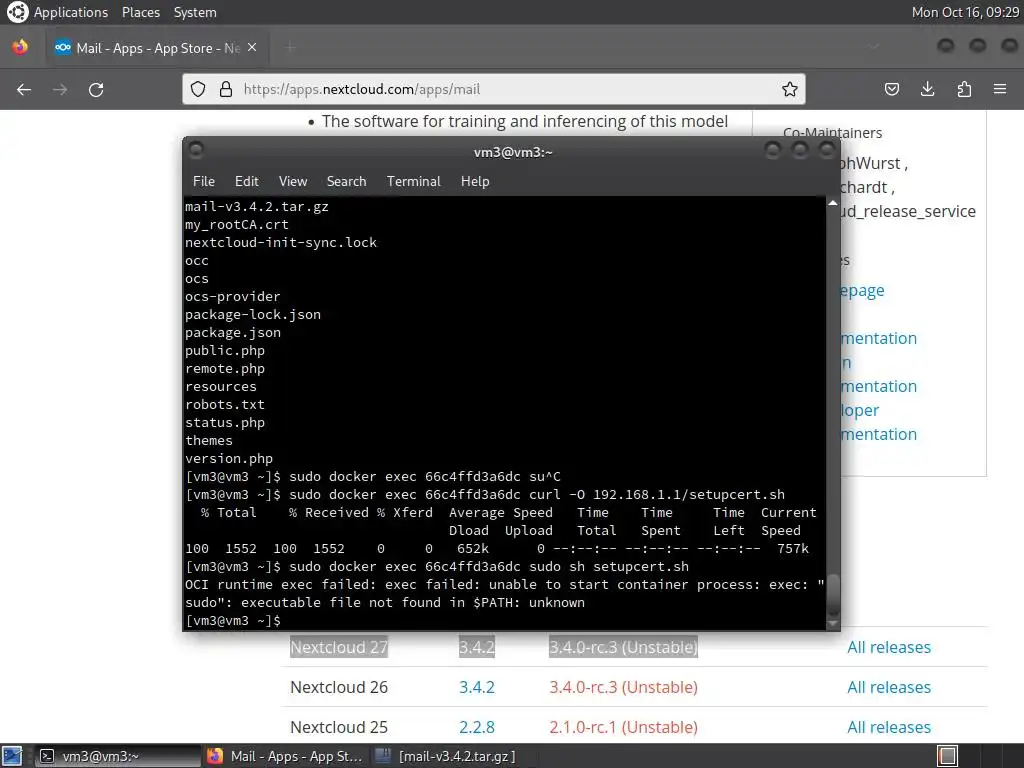
Task: Download version 3.4.2 for Nextcloud 27
Action: (x=477, y=647)
